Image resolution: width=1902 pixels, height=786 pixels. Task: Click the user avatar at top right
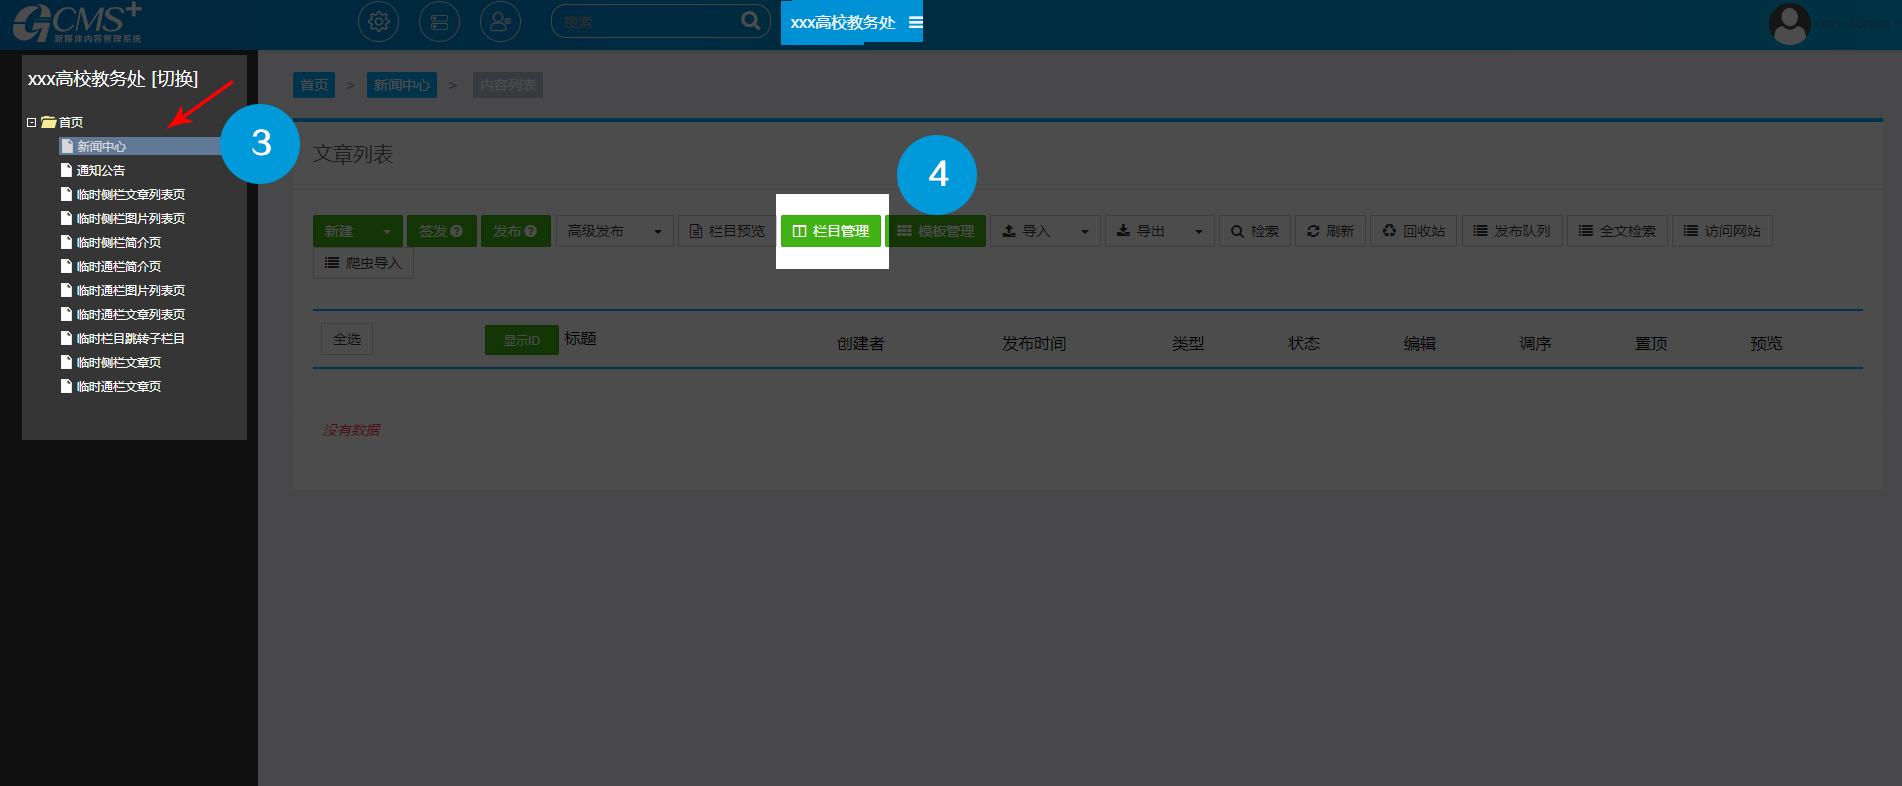[1789, 23]
